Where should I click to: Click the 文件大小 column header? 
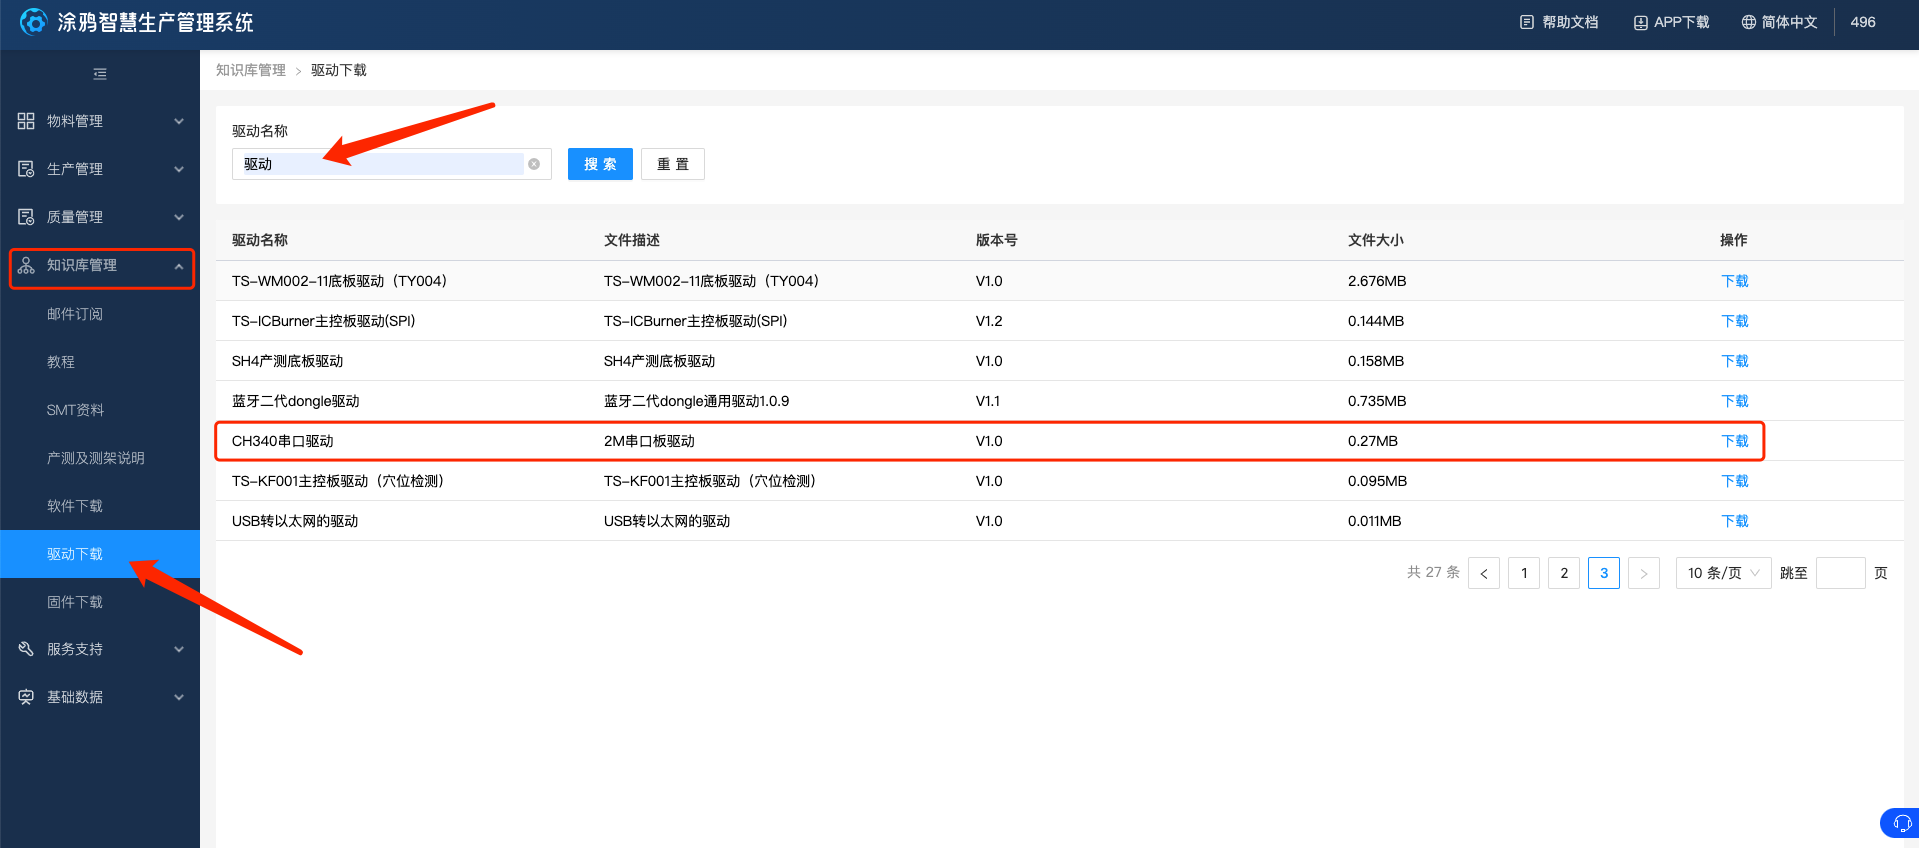click(x=1376, y=240)
